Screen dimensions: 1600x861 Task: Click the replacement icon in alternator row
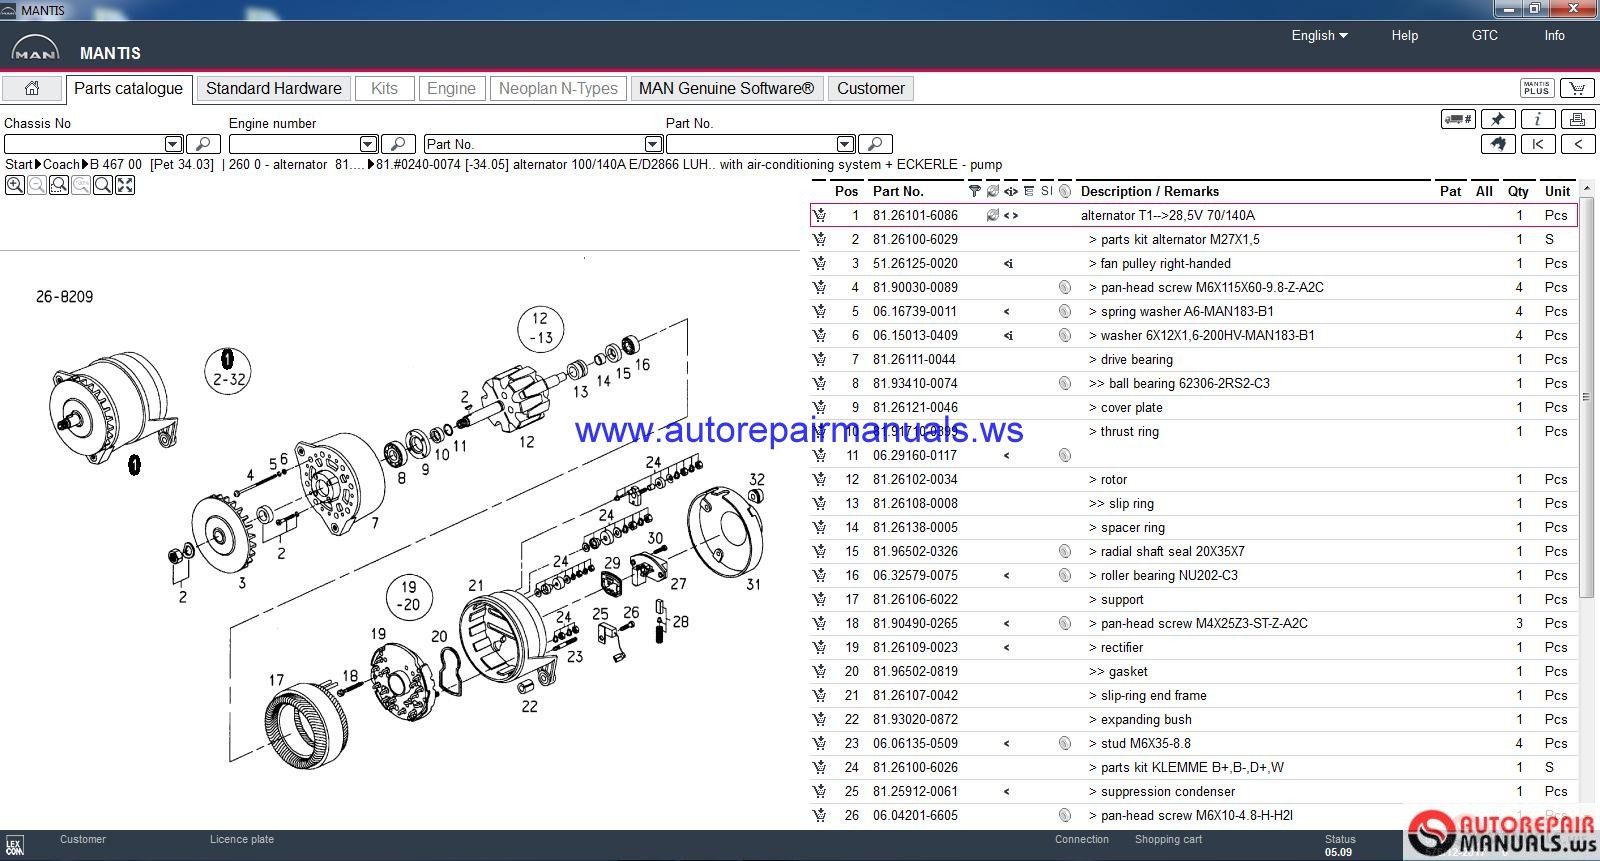click(x=992, y=215)
